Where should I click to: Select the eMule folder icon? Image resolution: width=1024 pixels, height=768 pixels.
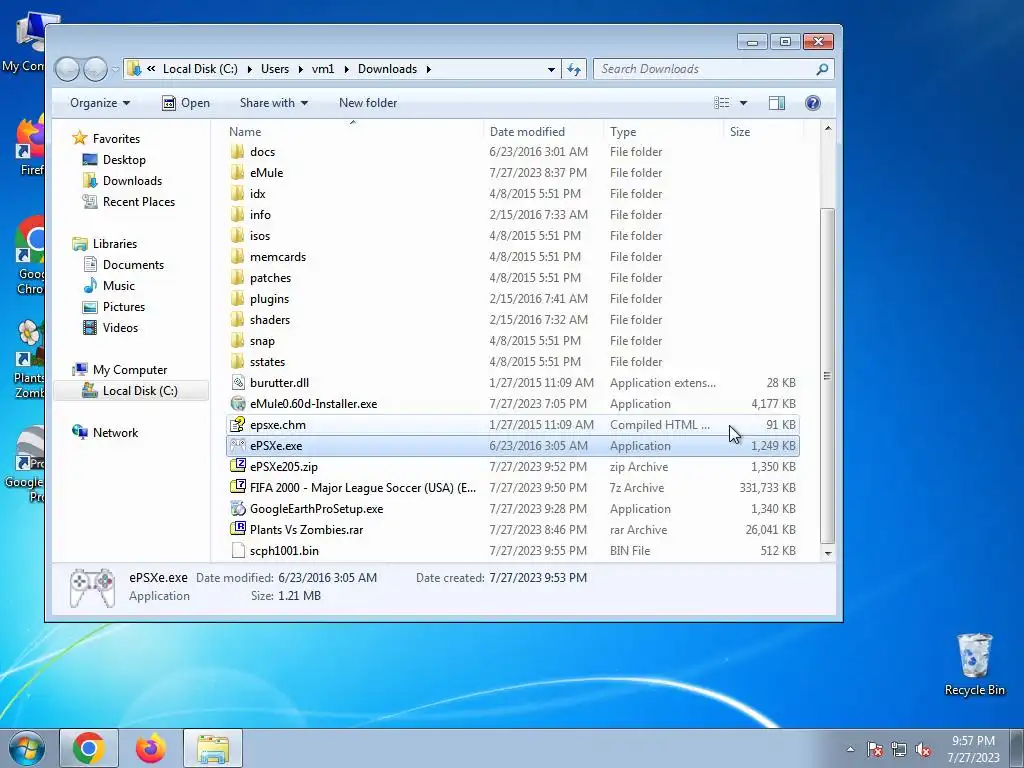(x=238, y=173)
